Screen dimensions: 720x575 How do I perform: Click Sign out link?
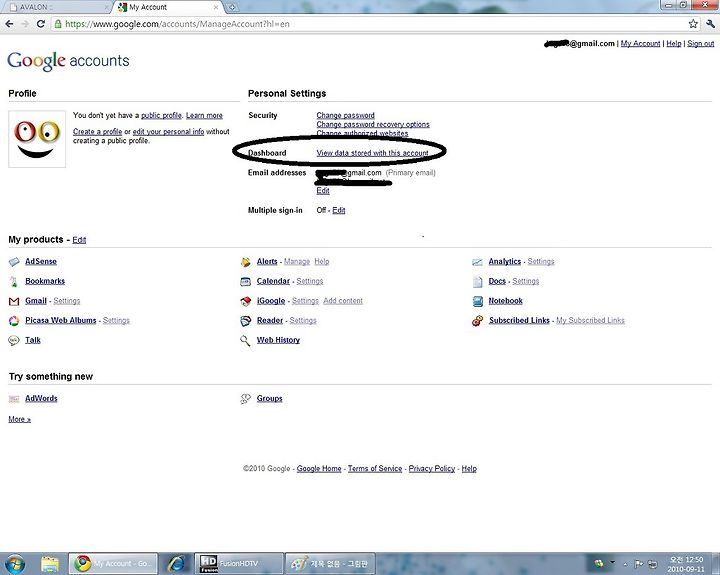pos(701,43)
